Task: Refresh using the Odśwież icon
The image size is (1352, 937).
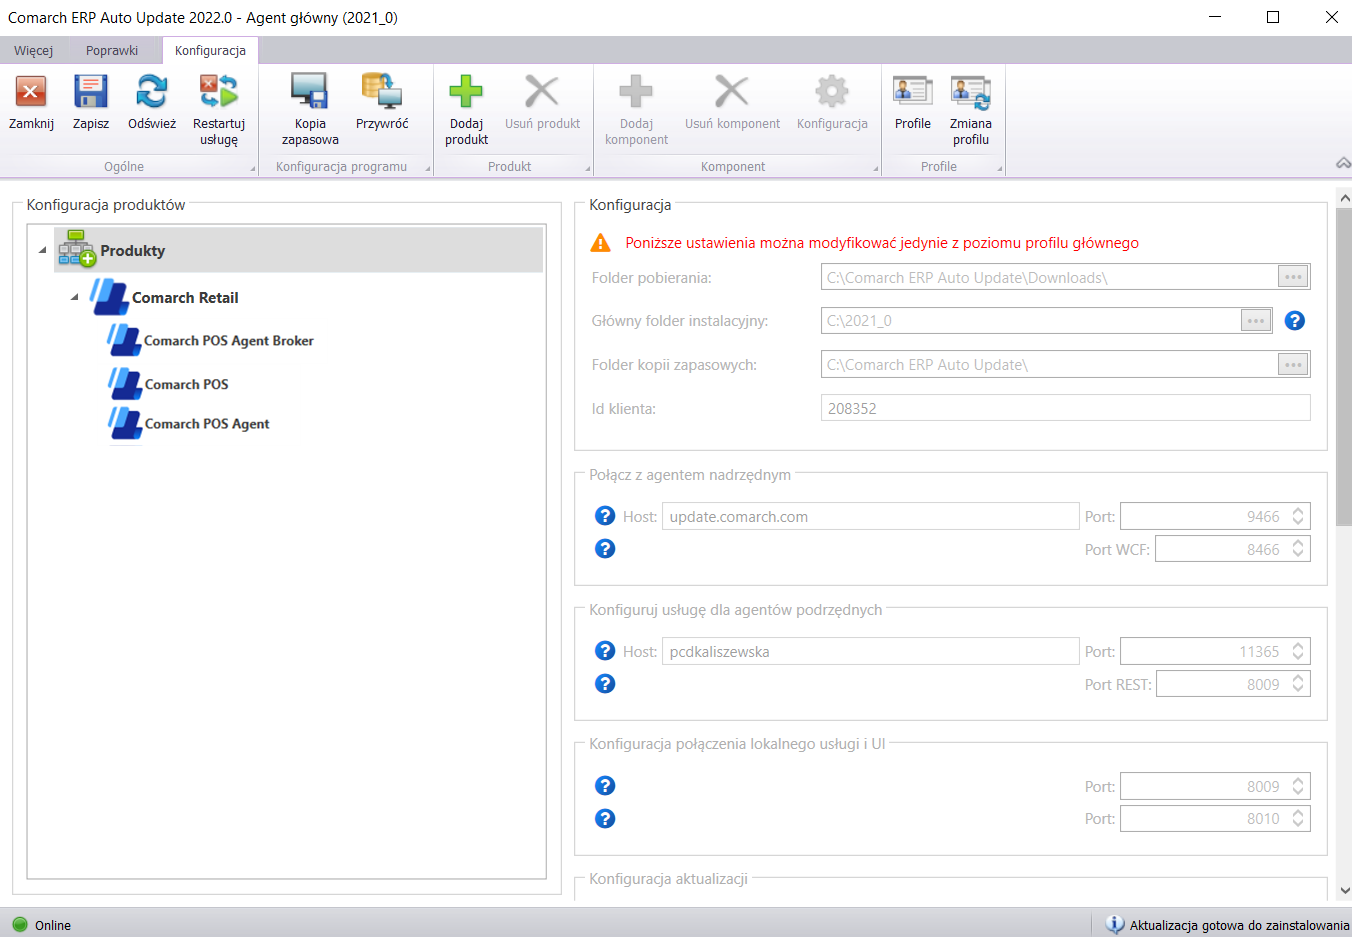Action: point(152,92)
